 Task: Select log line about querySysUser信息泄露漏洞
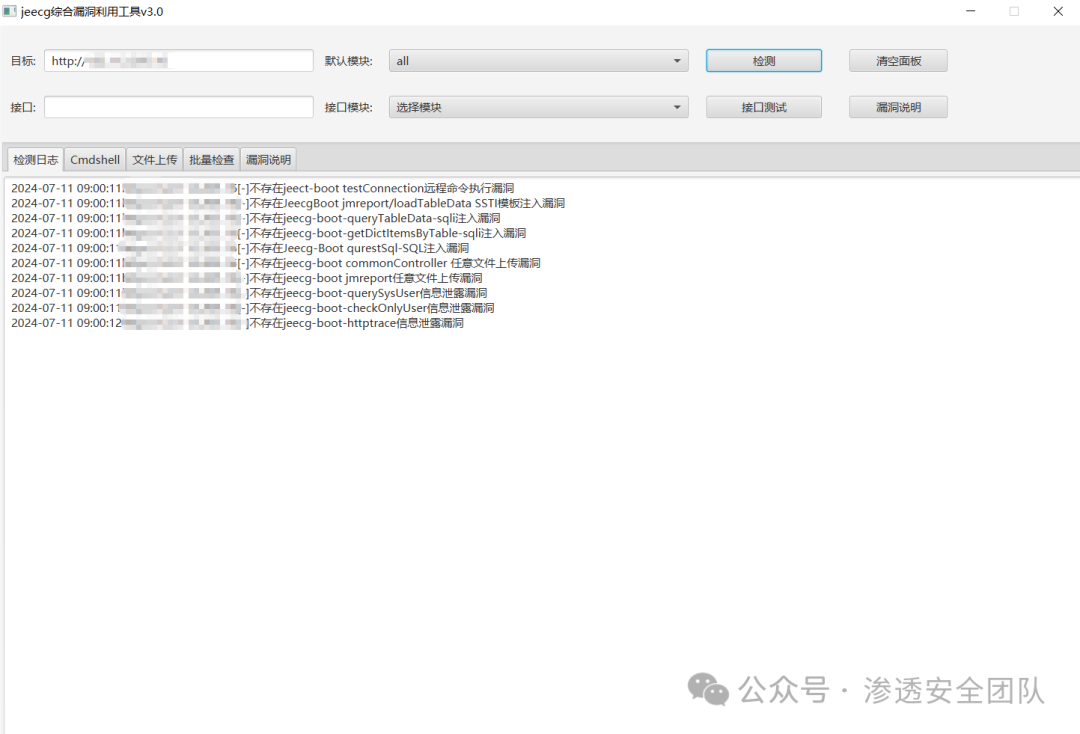249,293
